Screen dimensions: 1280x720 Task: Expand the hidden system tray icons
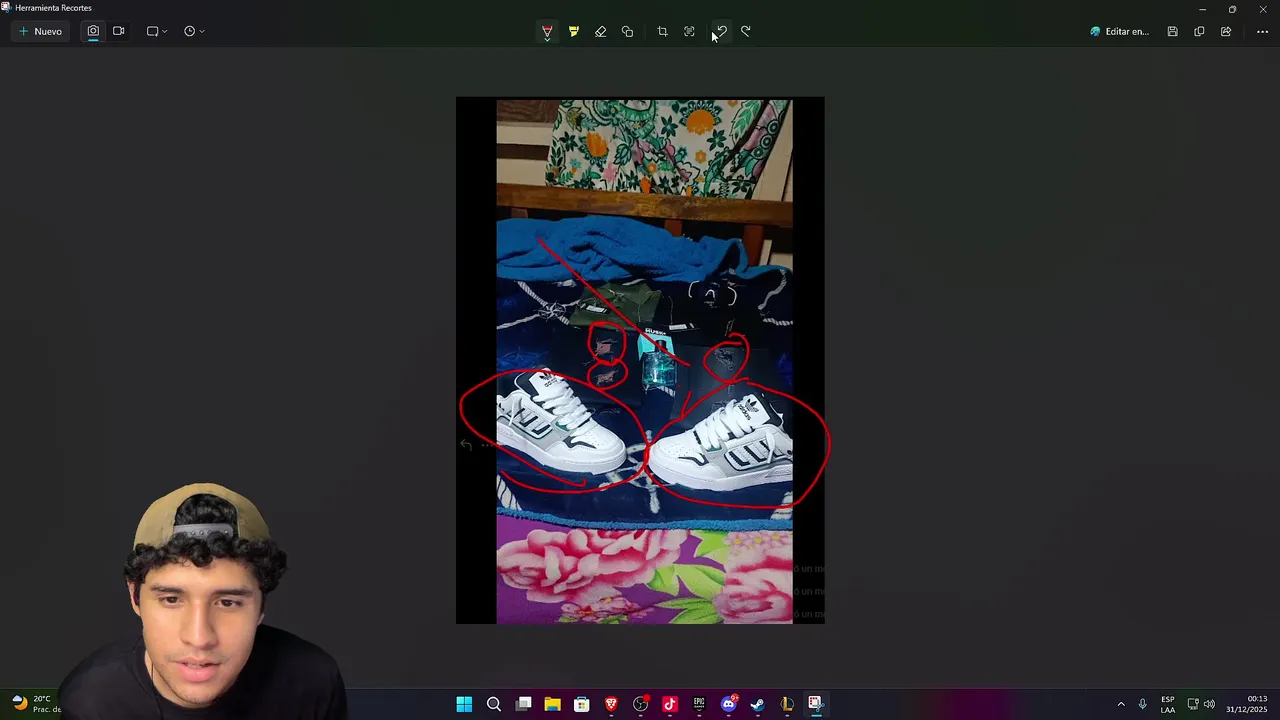(x=1121, y=704)
